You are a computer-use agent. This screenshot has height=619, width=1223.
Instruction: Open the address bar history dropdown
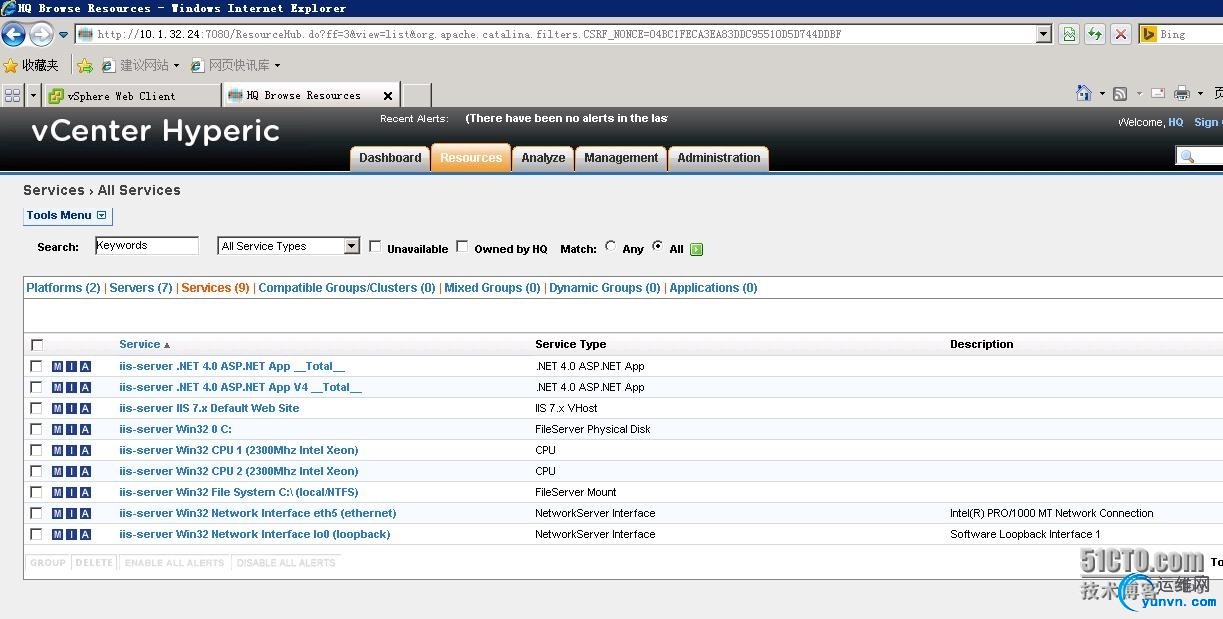(x=1044, y=34)
